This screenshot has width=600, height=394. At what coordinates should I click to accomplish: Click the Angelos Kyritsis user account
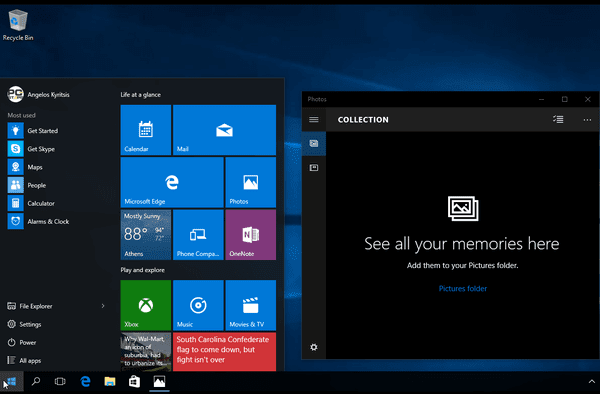tap(39, 94)
